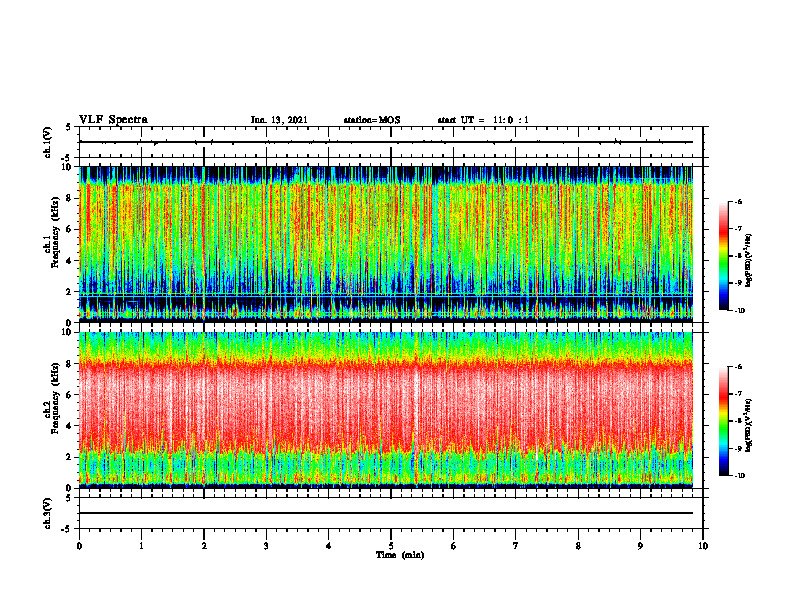The width and height of the screenshot is (792, 612).
Task: Click inside the ch.1 spectrogram panel
Action: 386,244
